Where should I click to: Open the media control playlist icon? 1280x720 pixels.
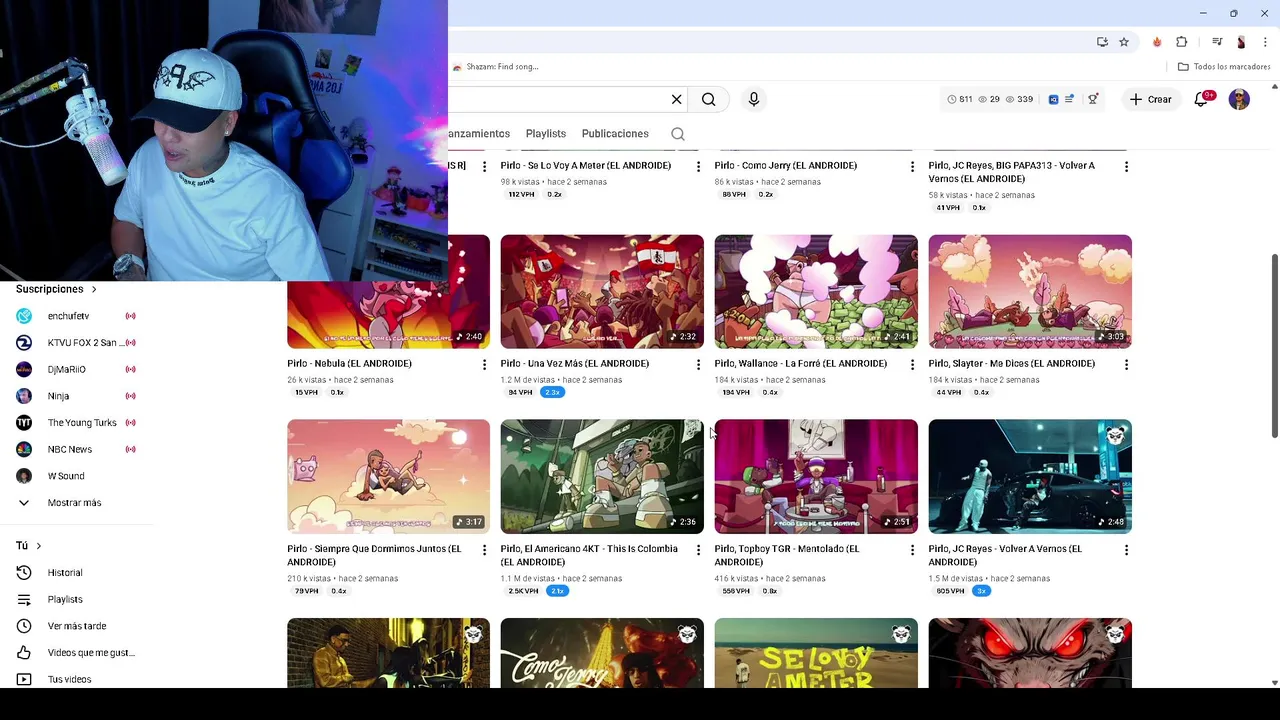(1217, 42)
